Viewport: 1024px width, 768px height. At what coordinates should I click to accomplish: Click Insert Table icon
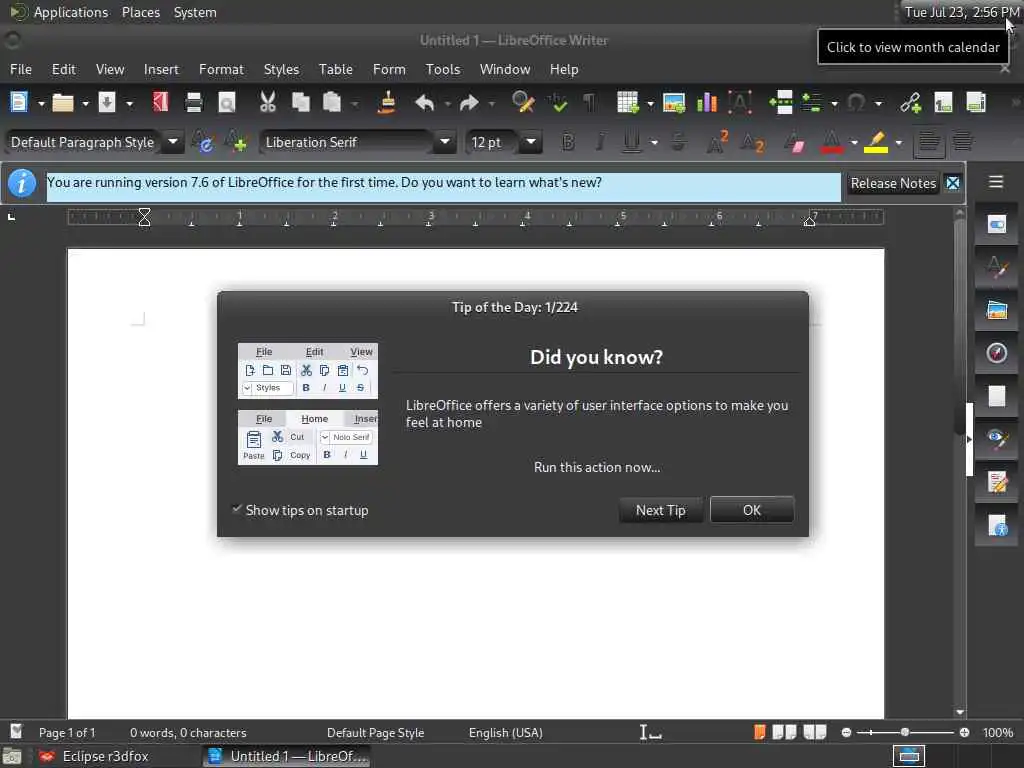(628, 103)
